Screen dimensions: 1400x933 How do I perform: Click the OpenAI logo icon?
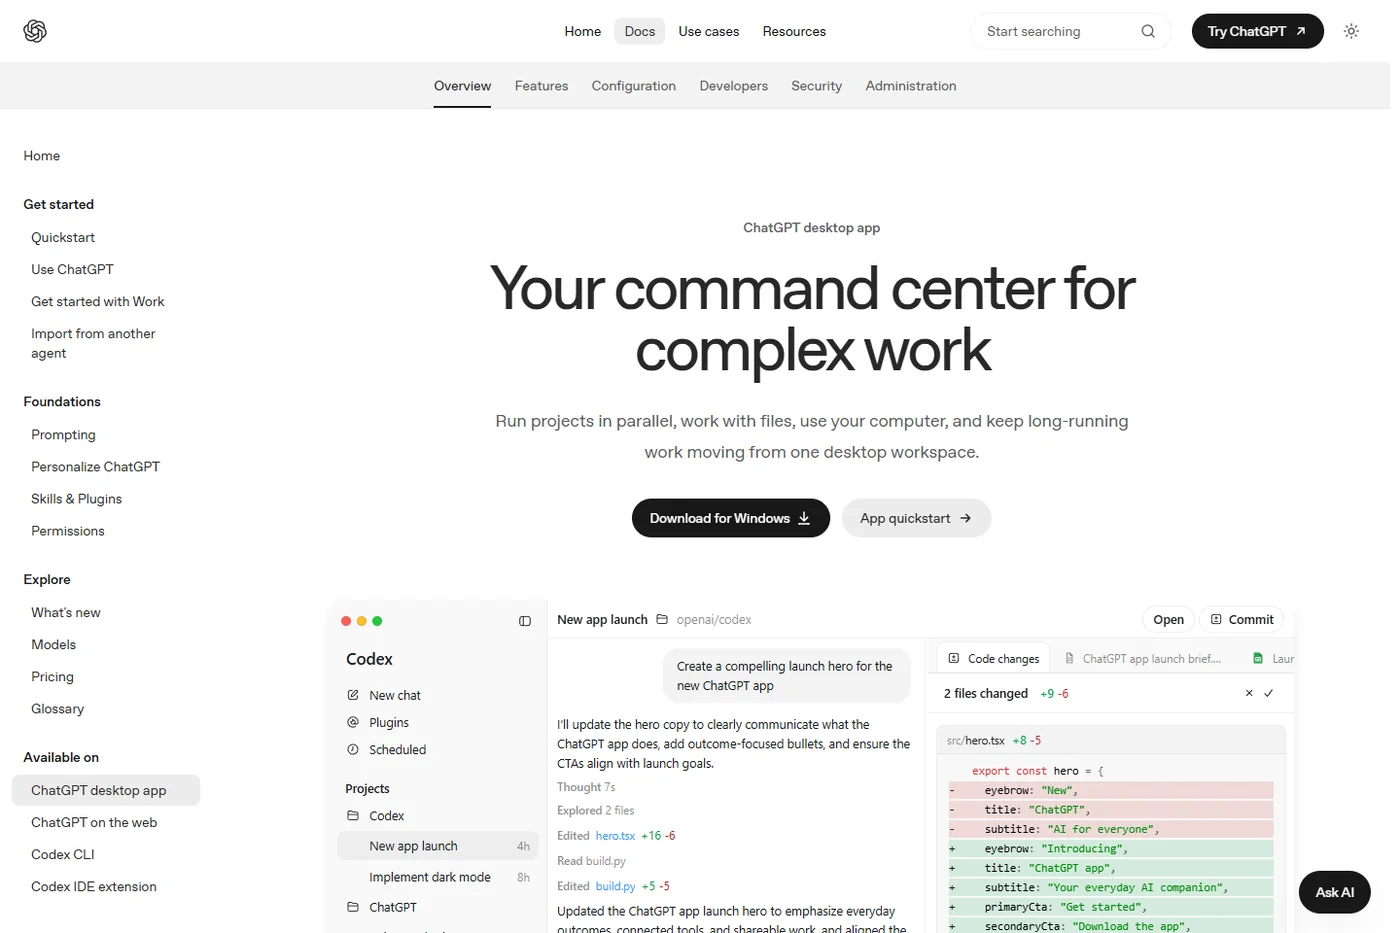tap(35, 31)
